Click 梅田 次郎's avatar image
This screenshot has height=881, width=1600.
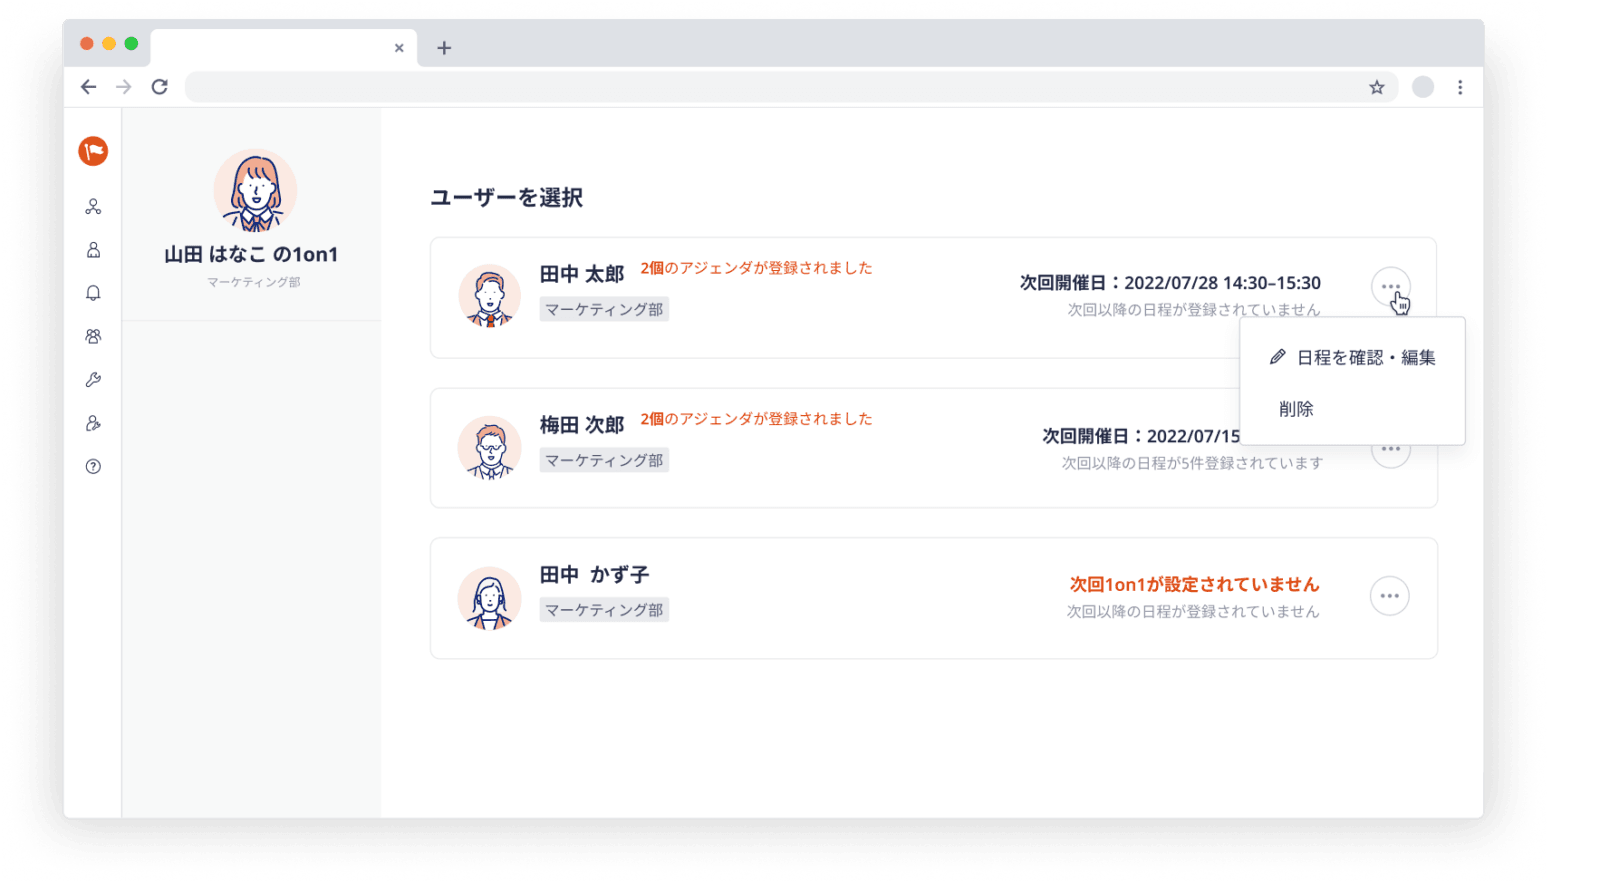(x=489, y=447)
